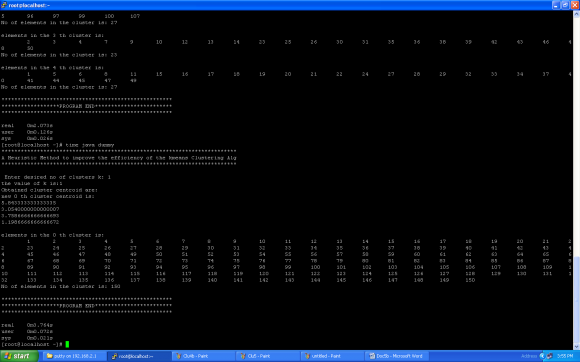The image size is (580, 362).
Task: Click 'elements in the 0 th cluster is:' line
Action: click(x=53, y=235)
